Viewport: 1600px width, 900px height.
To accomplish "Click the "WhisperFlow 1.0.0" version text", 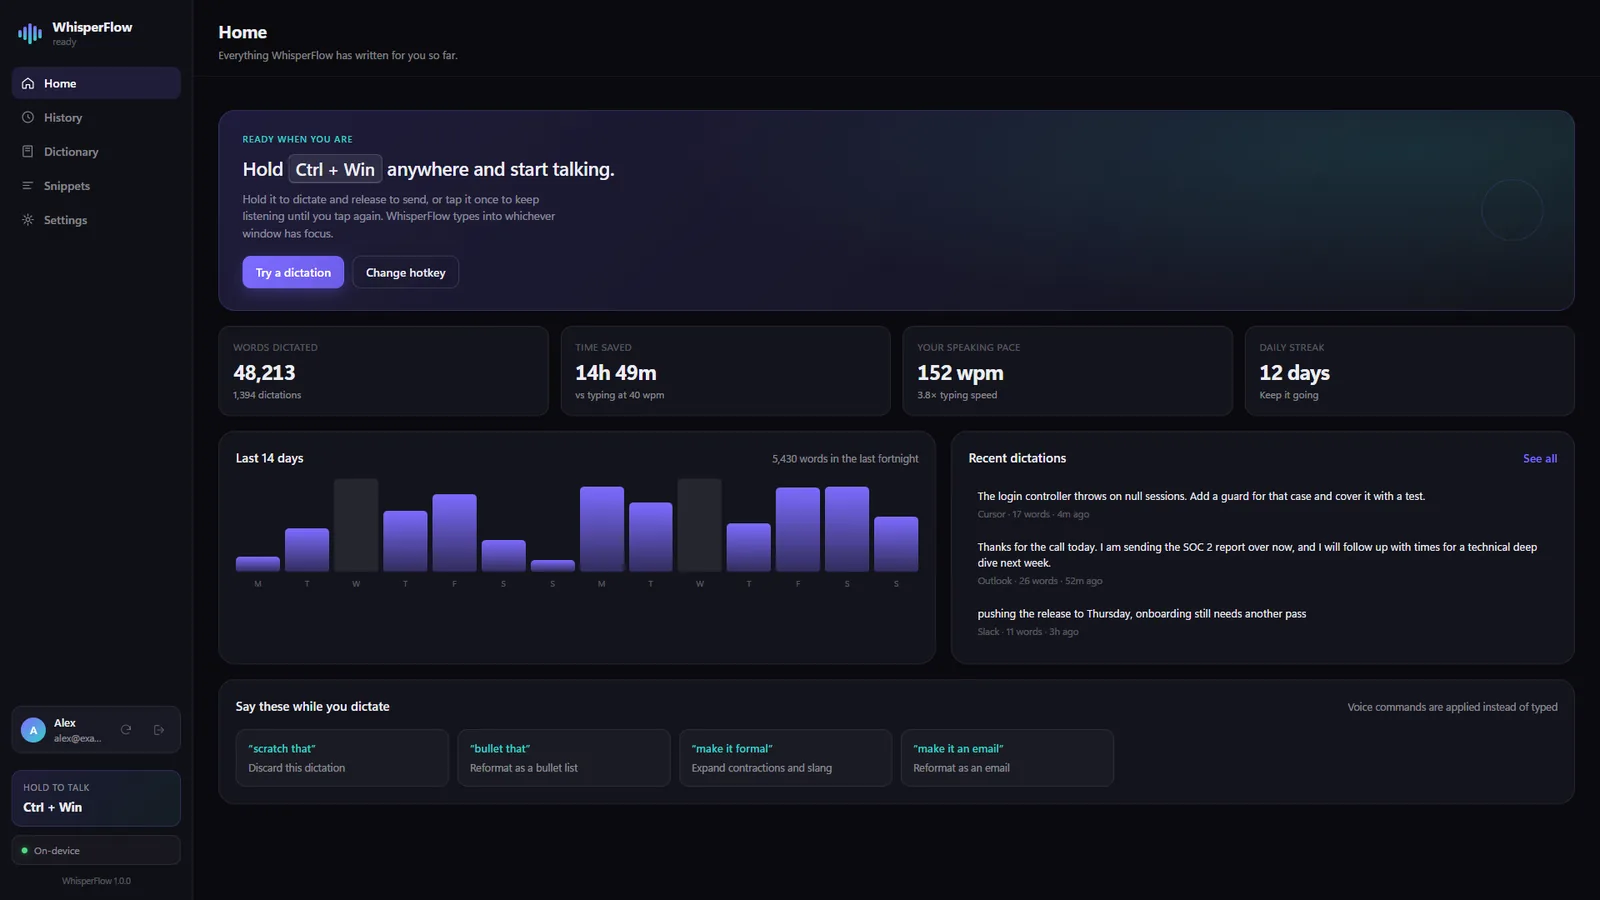I will point(96,881).
